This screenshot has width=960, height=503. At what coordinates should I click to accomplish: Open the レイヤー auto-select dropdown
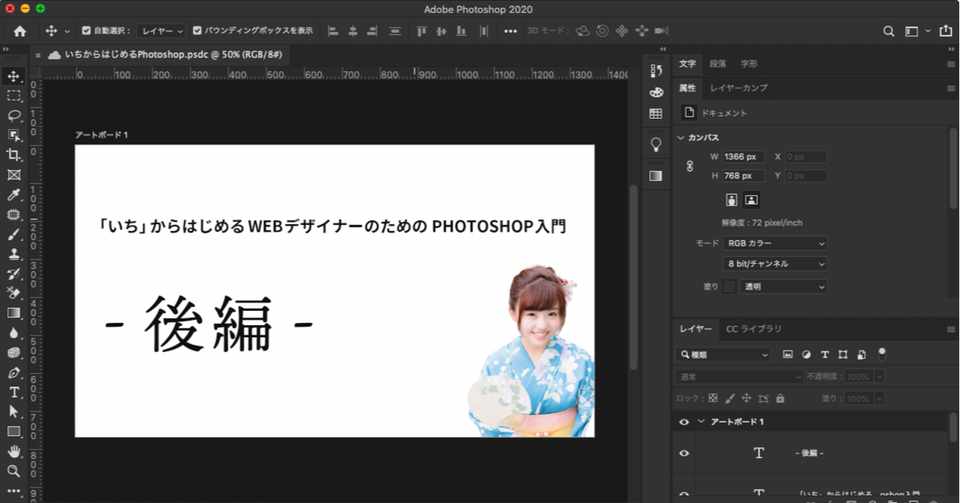[162, 31]
